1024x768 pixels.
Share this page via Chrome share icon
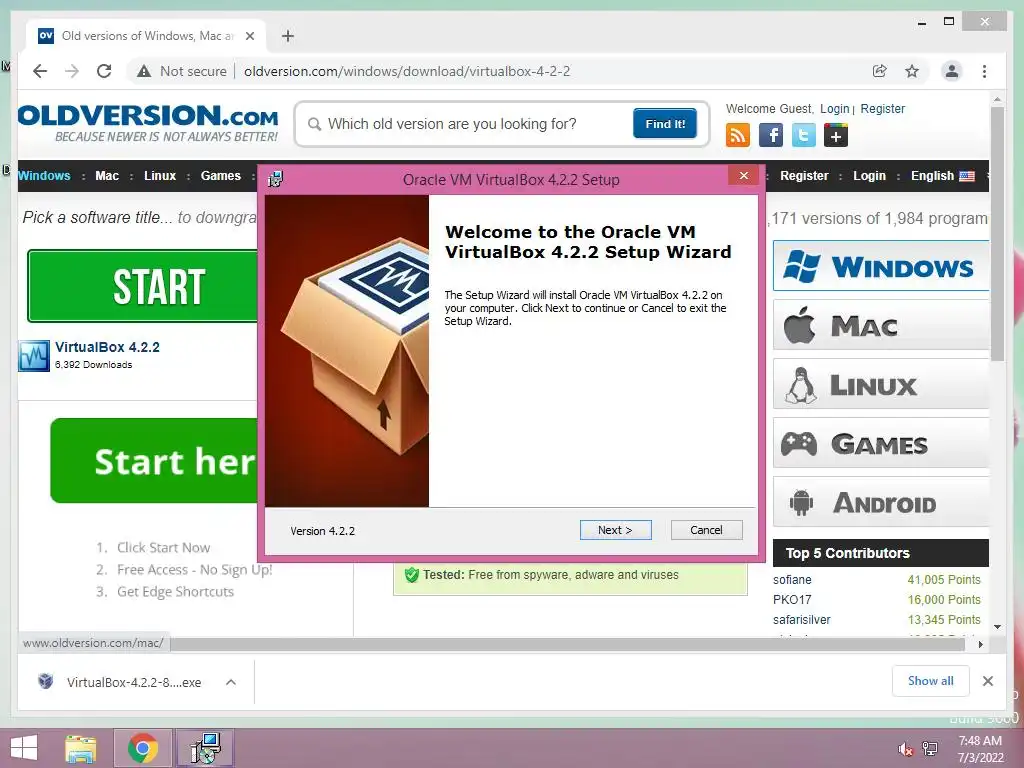[880, 71]
